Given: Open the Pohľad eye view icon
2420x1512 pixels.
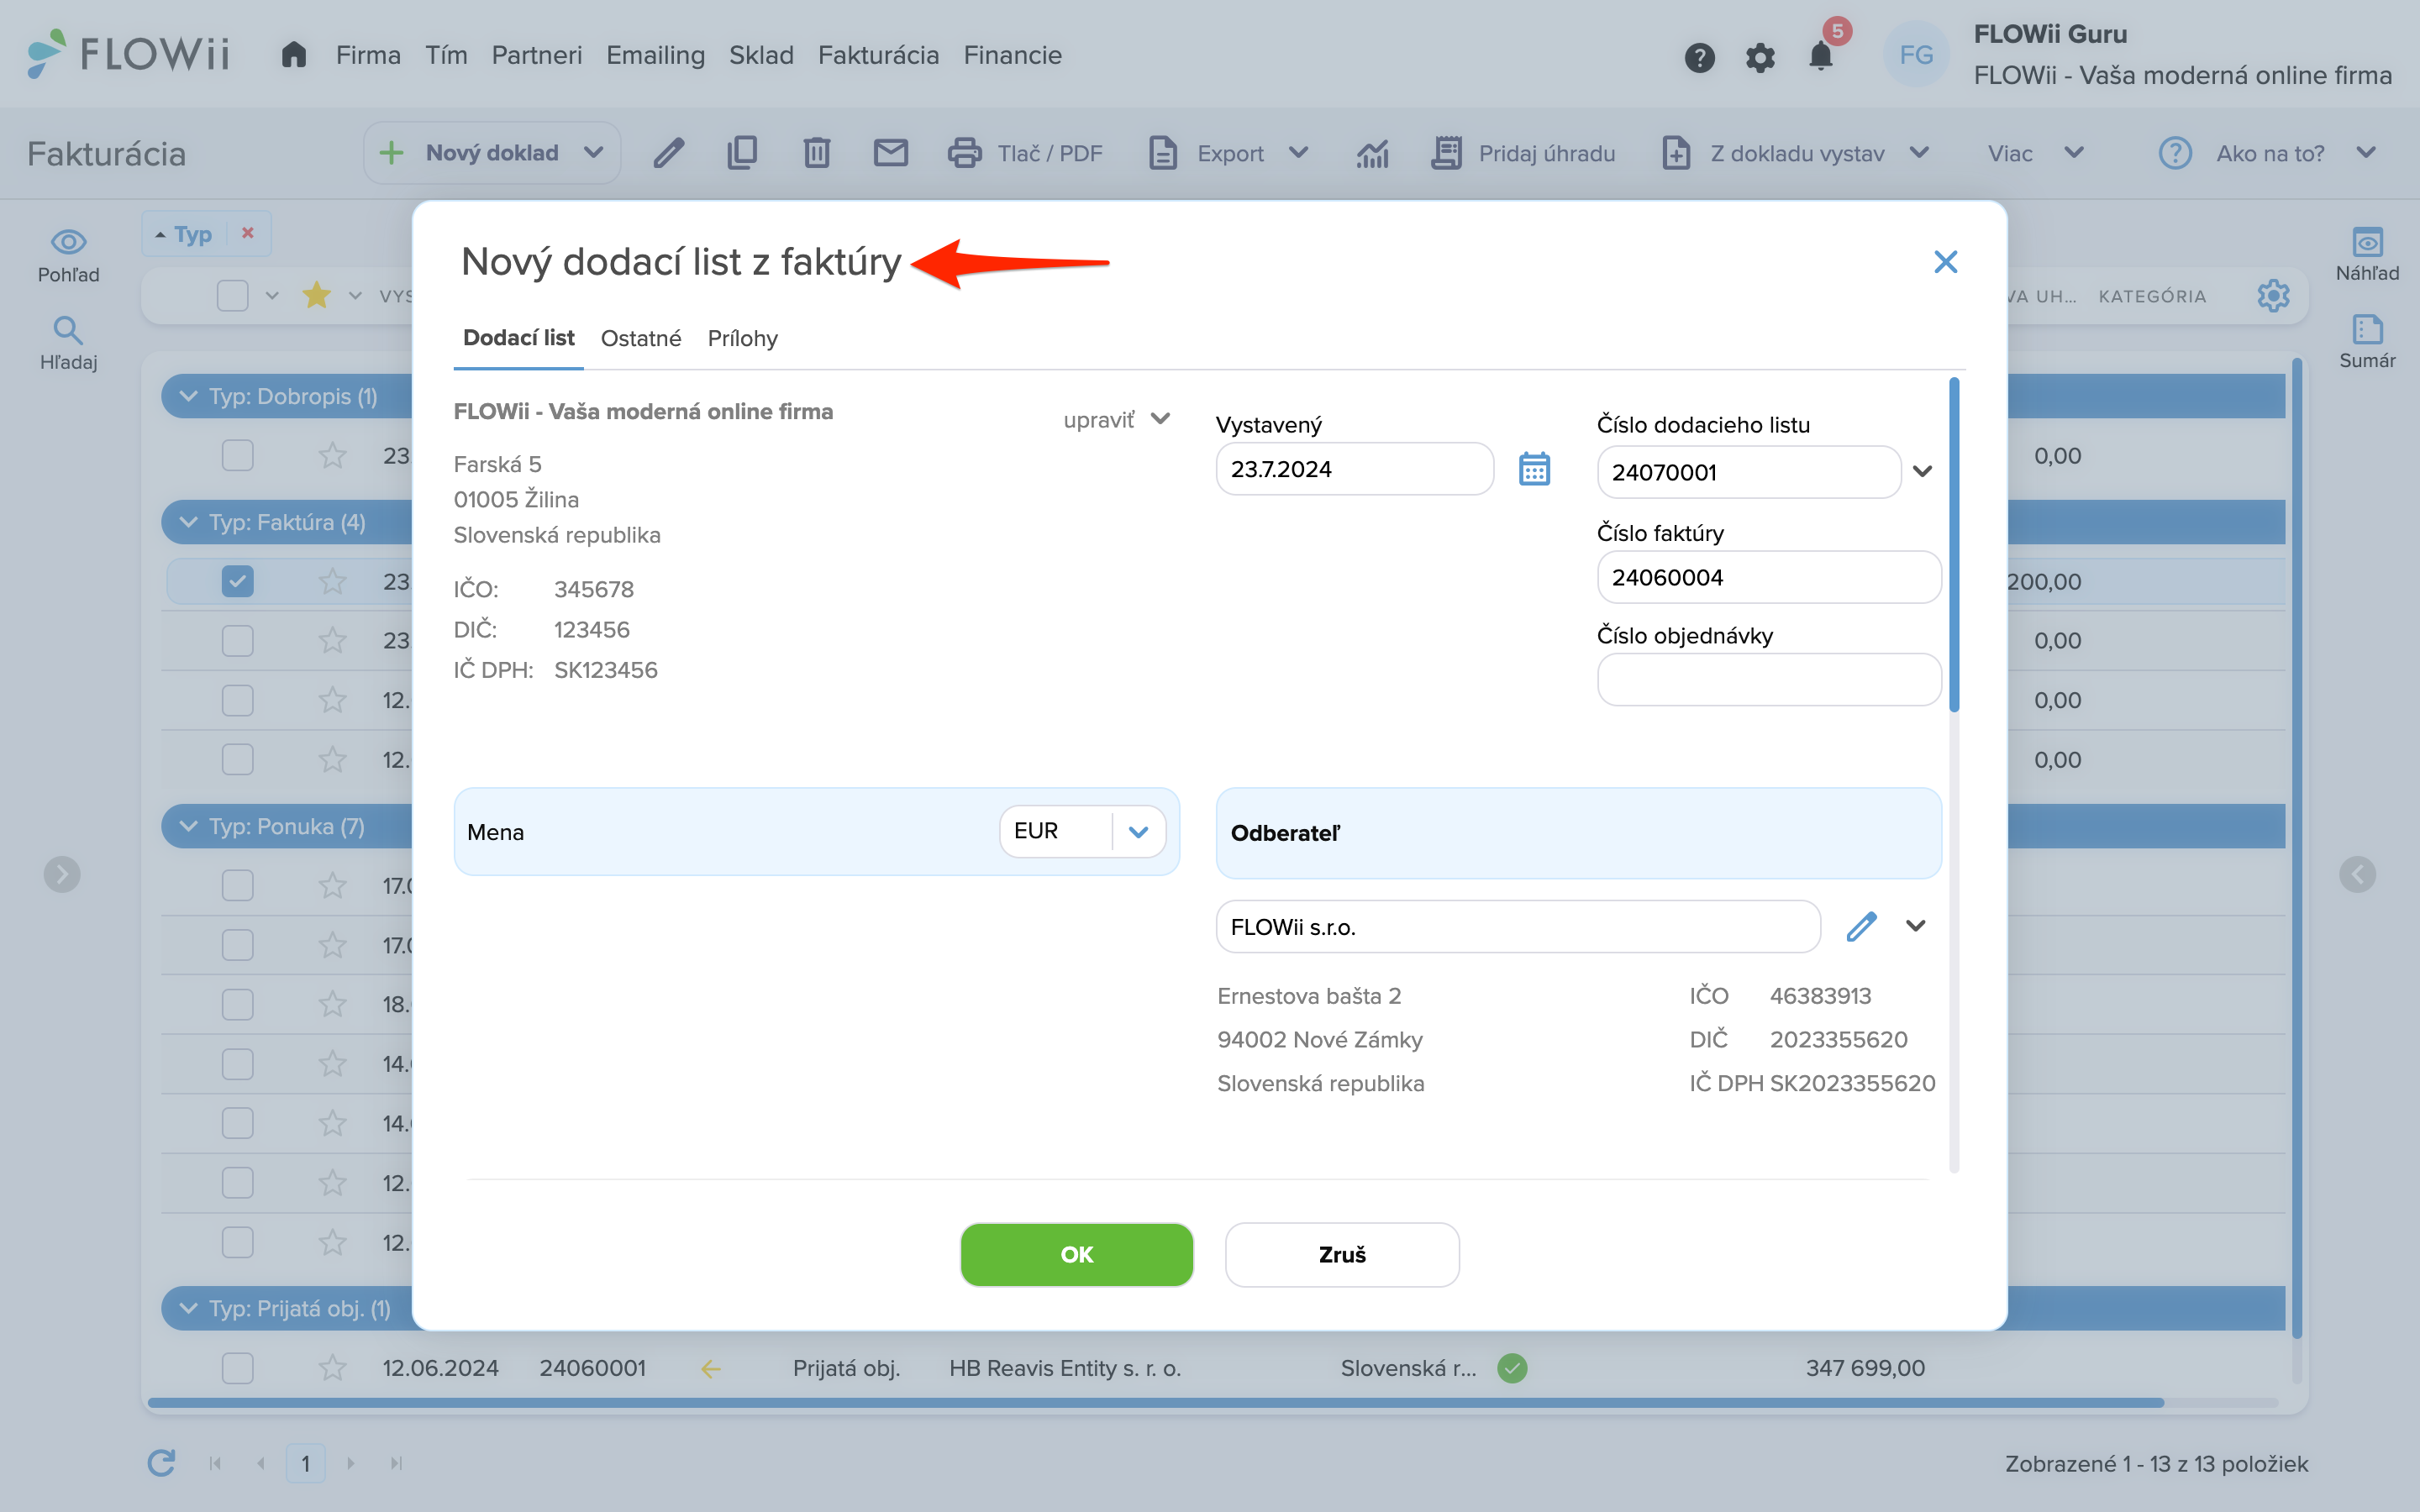Looking at the screenshot, I should tap(68, 256).
